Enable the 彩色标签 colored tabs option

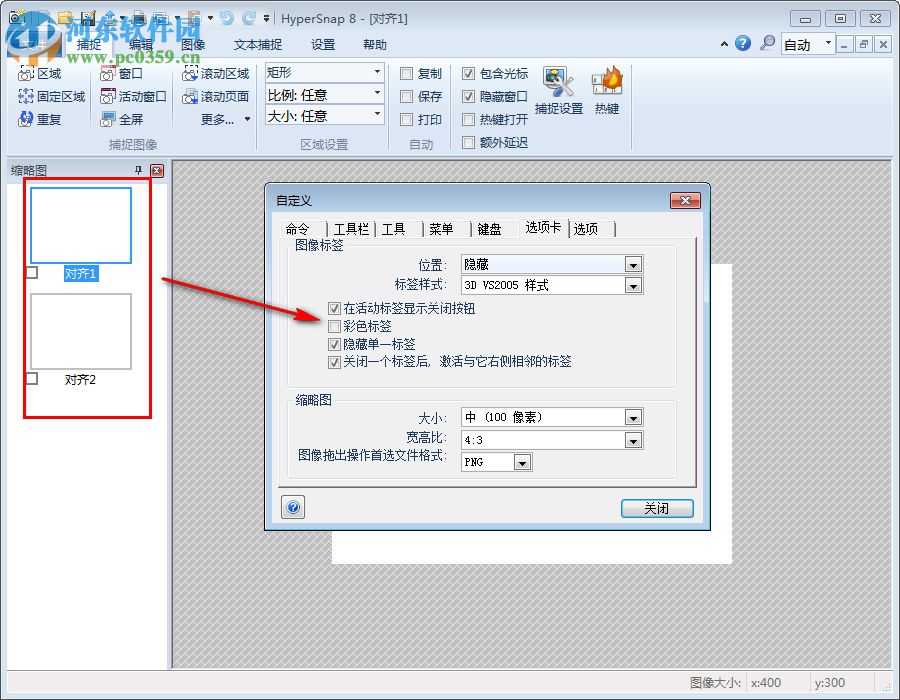pyautogui.click(x=334, y=327)
